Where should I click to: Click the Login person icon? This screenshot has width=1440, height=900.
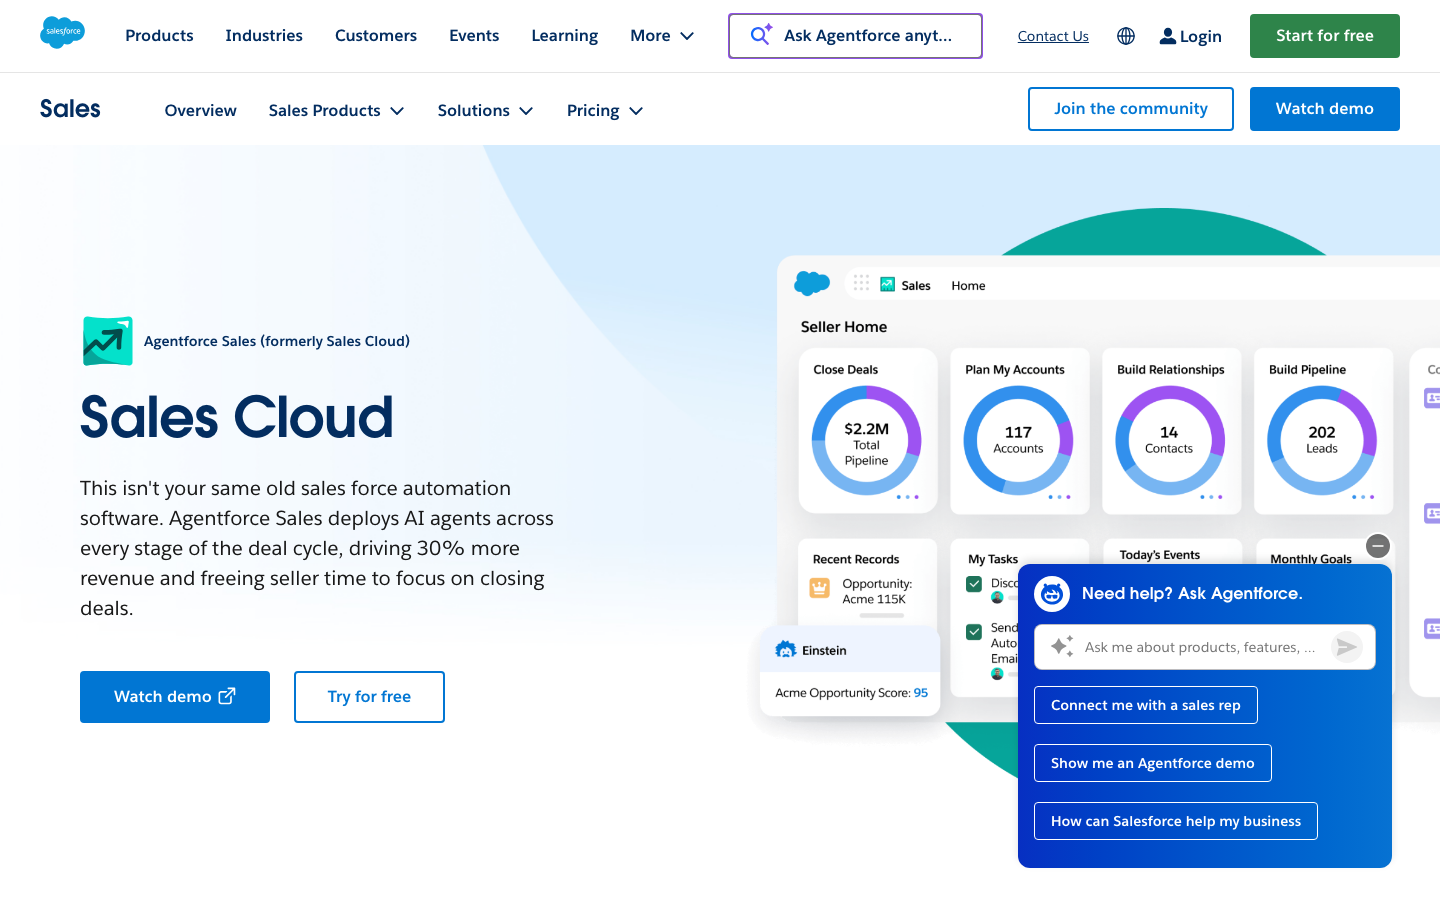point(1167,36)
